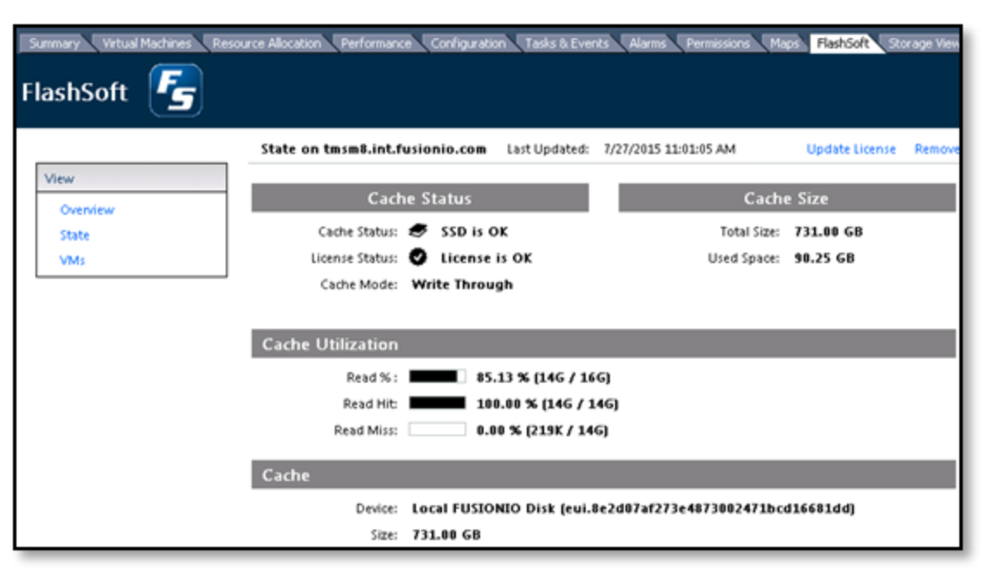Click the active FlashSoft tab
The height and width of the screenshot is (585, 1000).
coord(842,43)
